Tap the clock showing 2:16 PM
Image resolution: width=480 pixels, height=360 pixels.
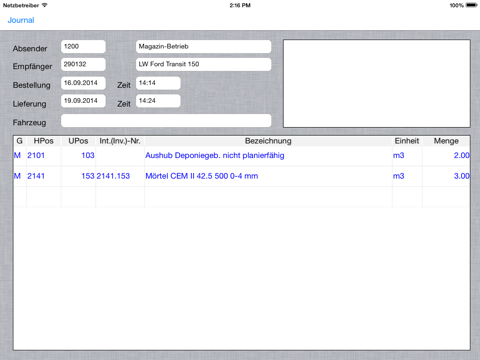[x=240, y=5]
